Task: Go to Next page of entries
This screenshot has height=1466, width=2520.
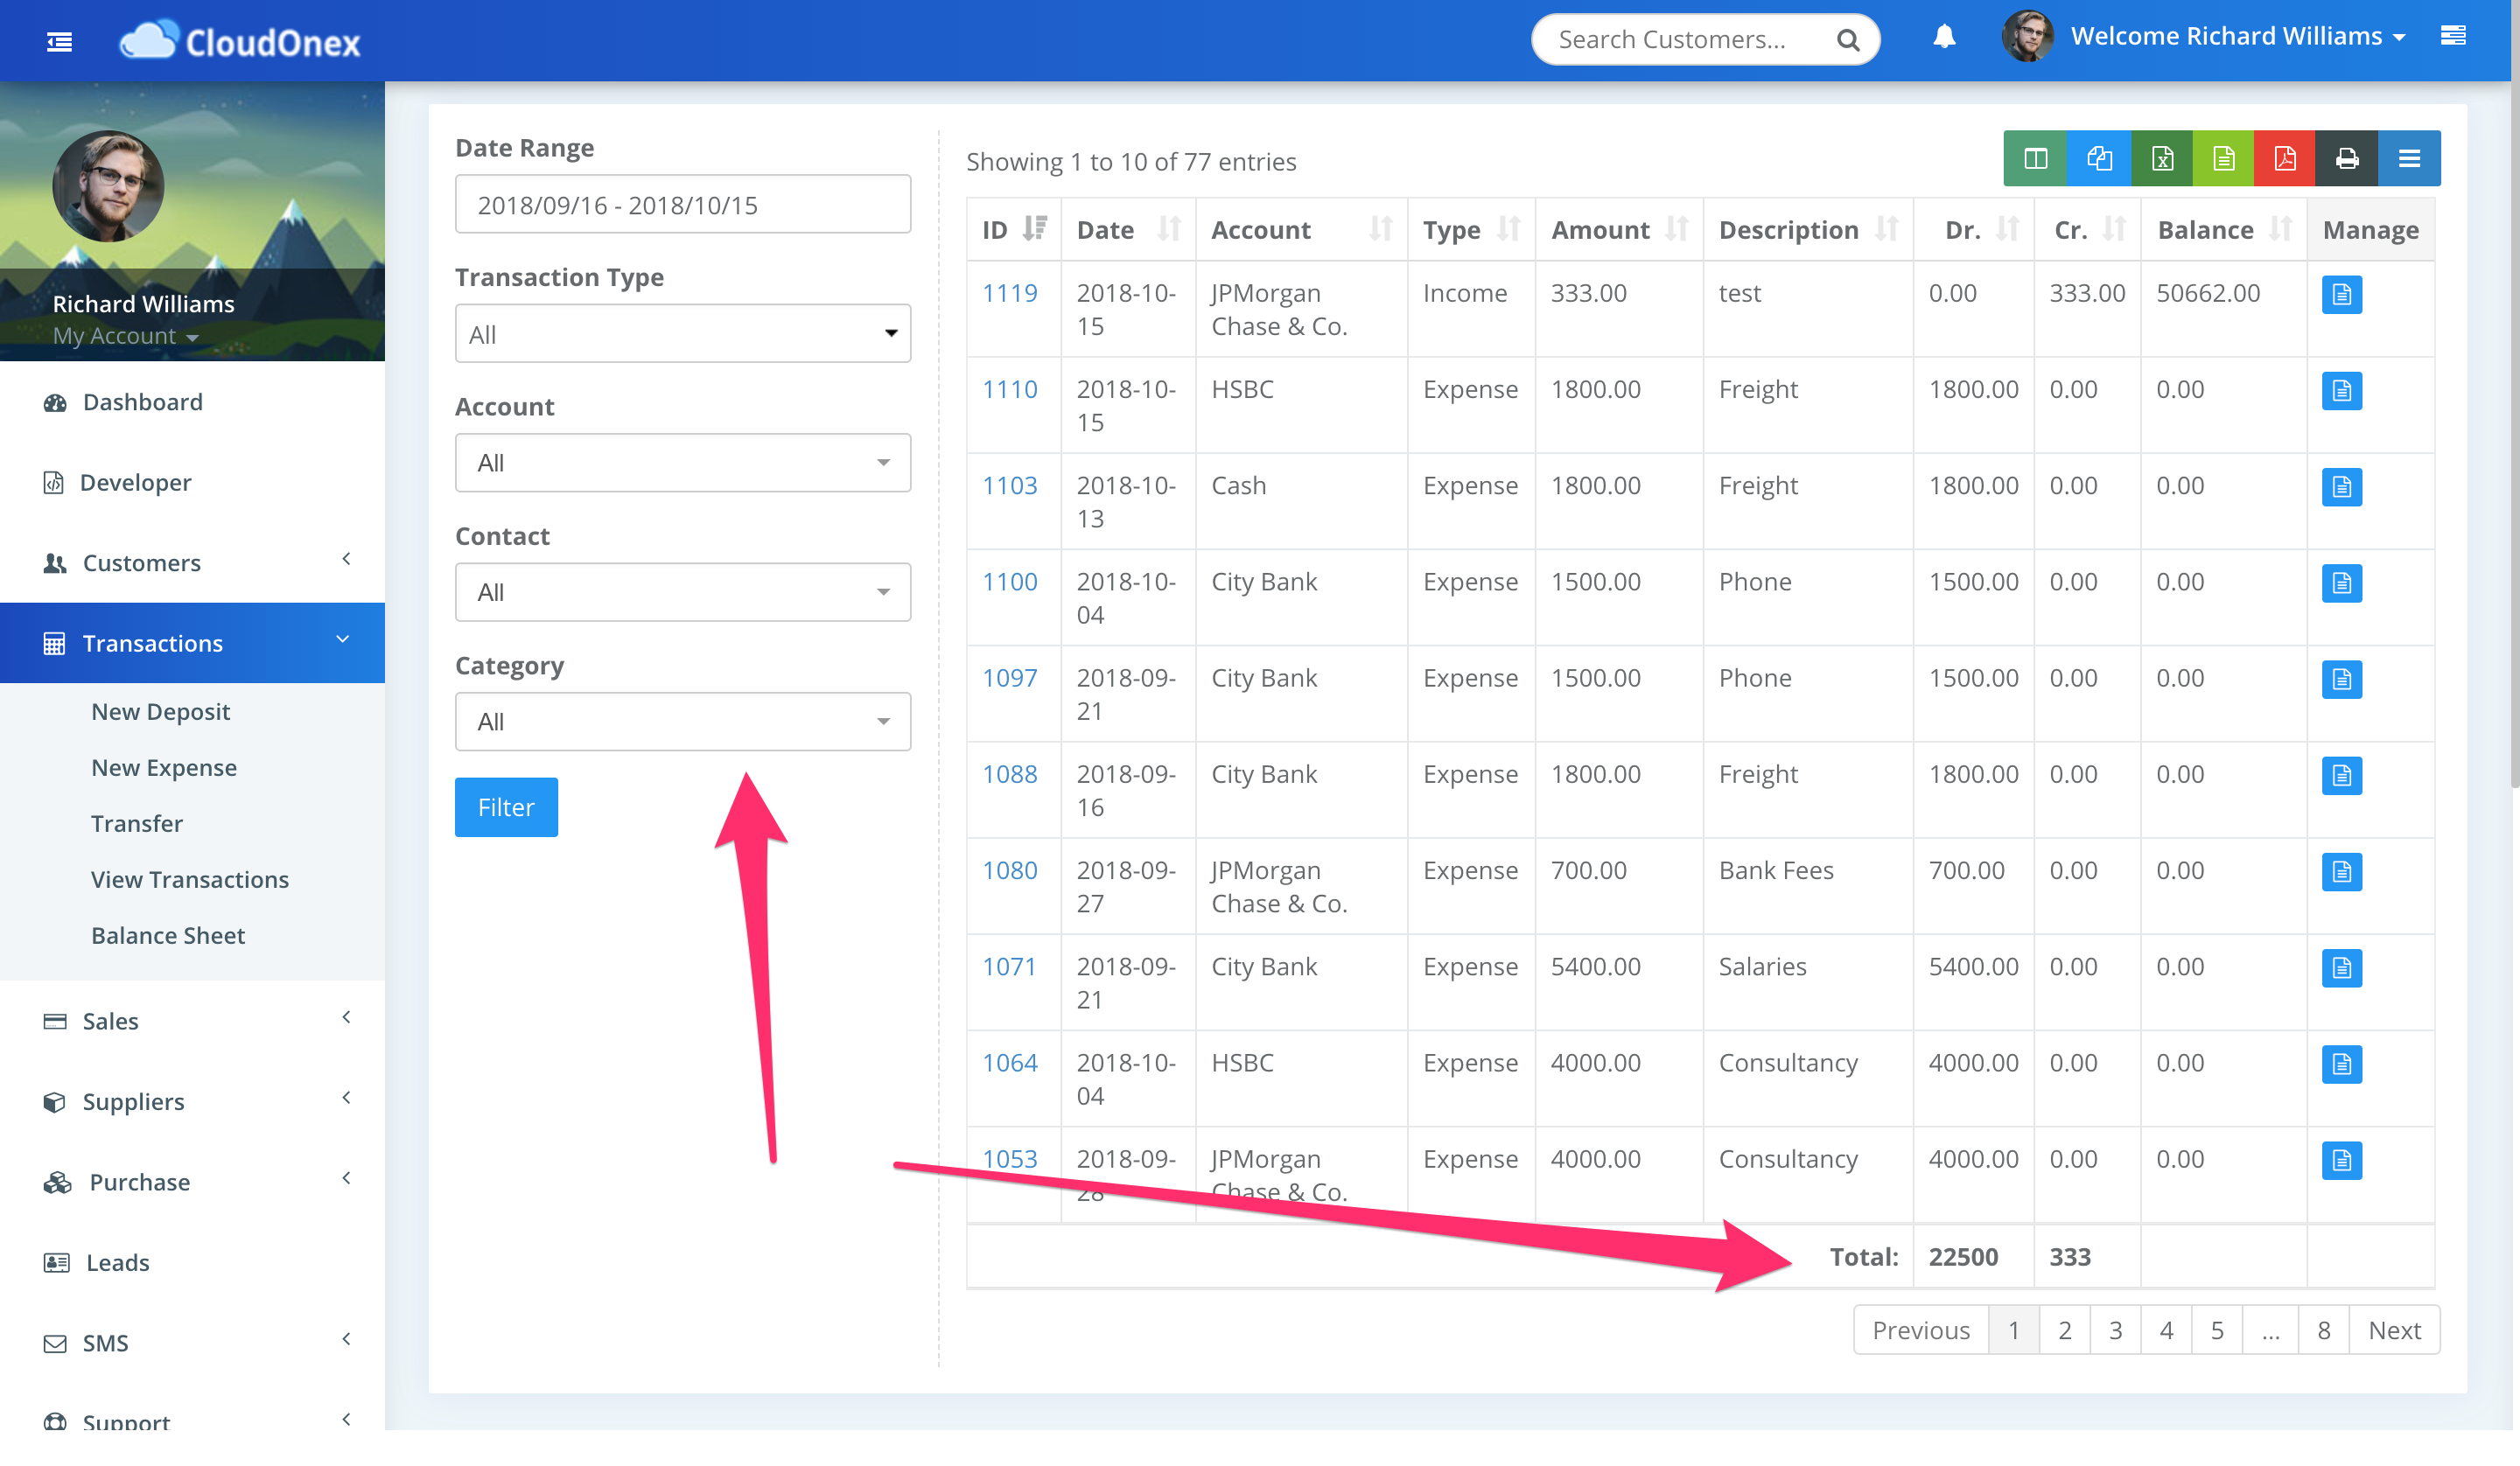Action: [x=2394, y=1330]
